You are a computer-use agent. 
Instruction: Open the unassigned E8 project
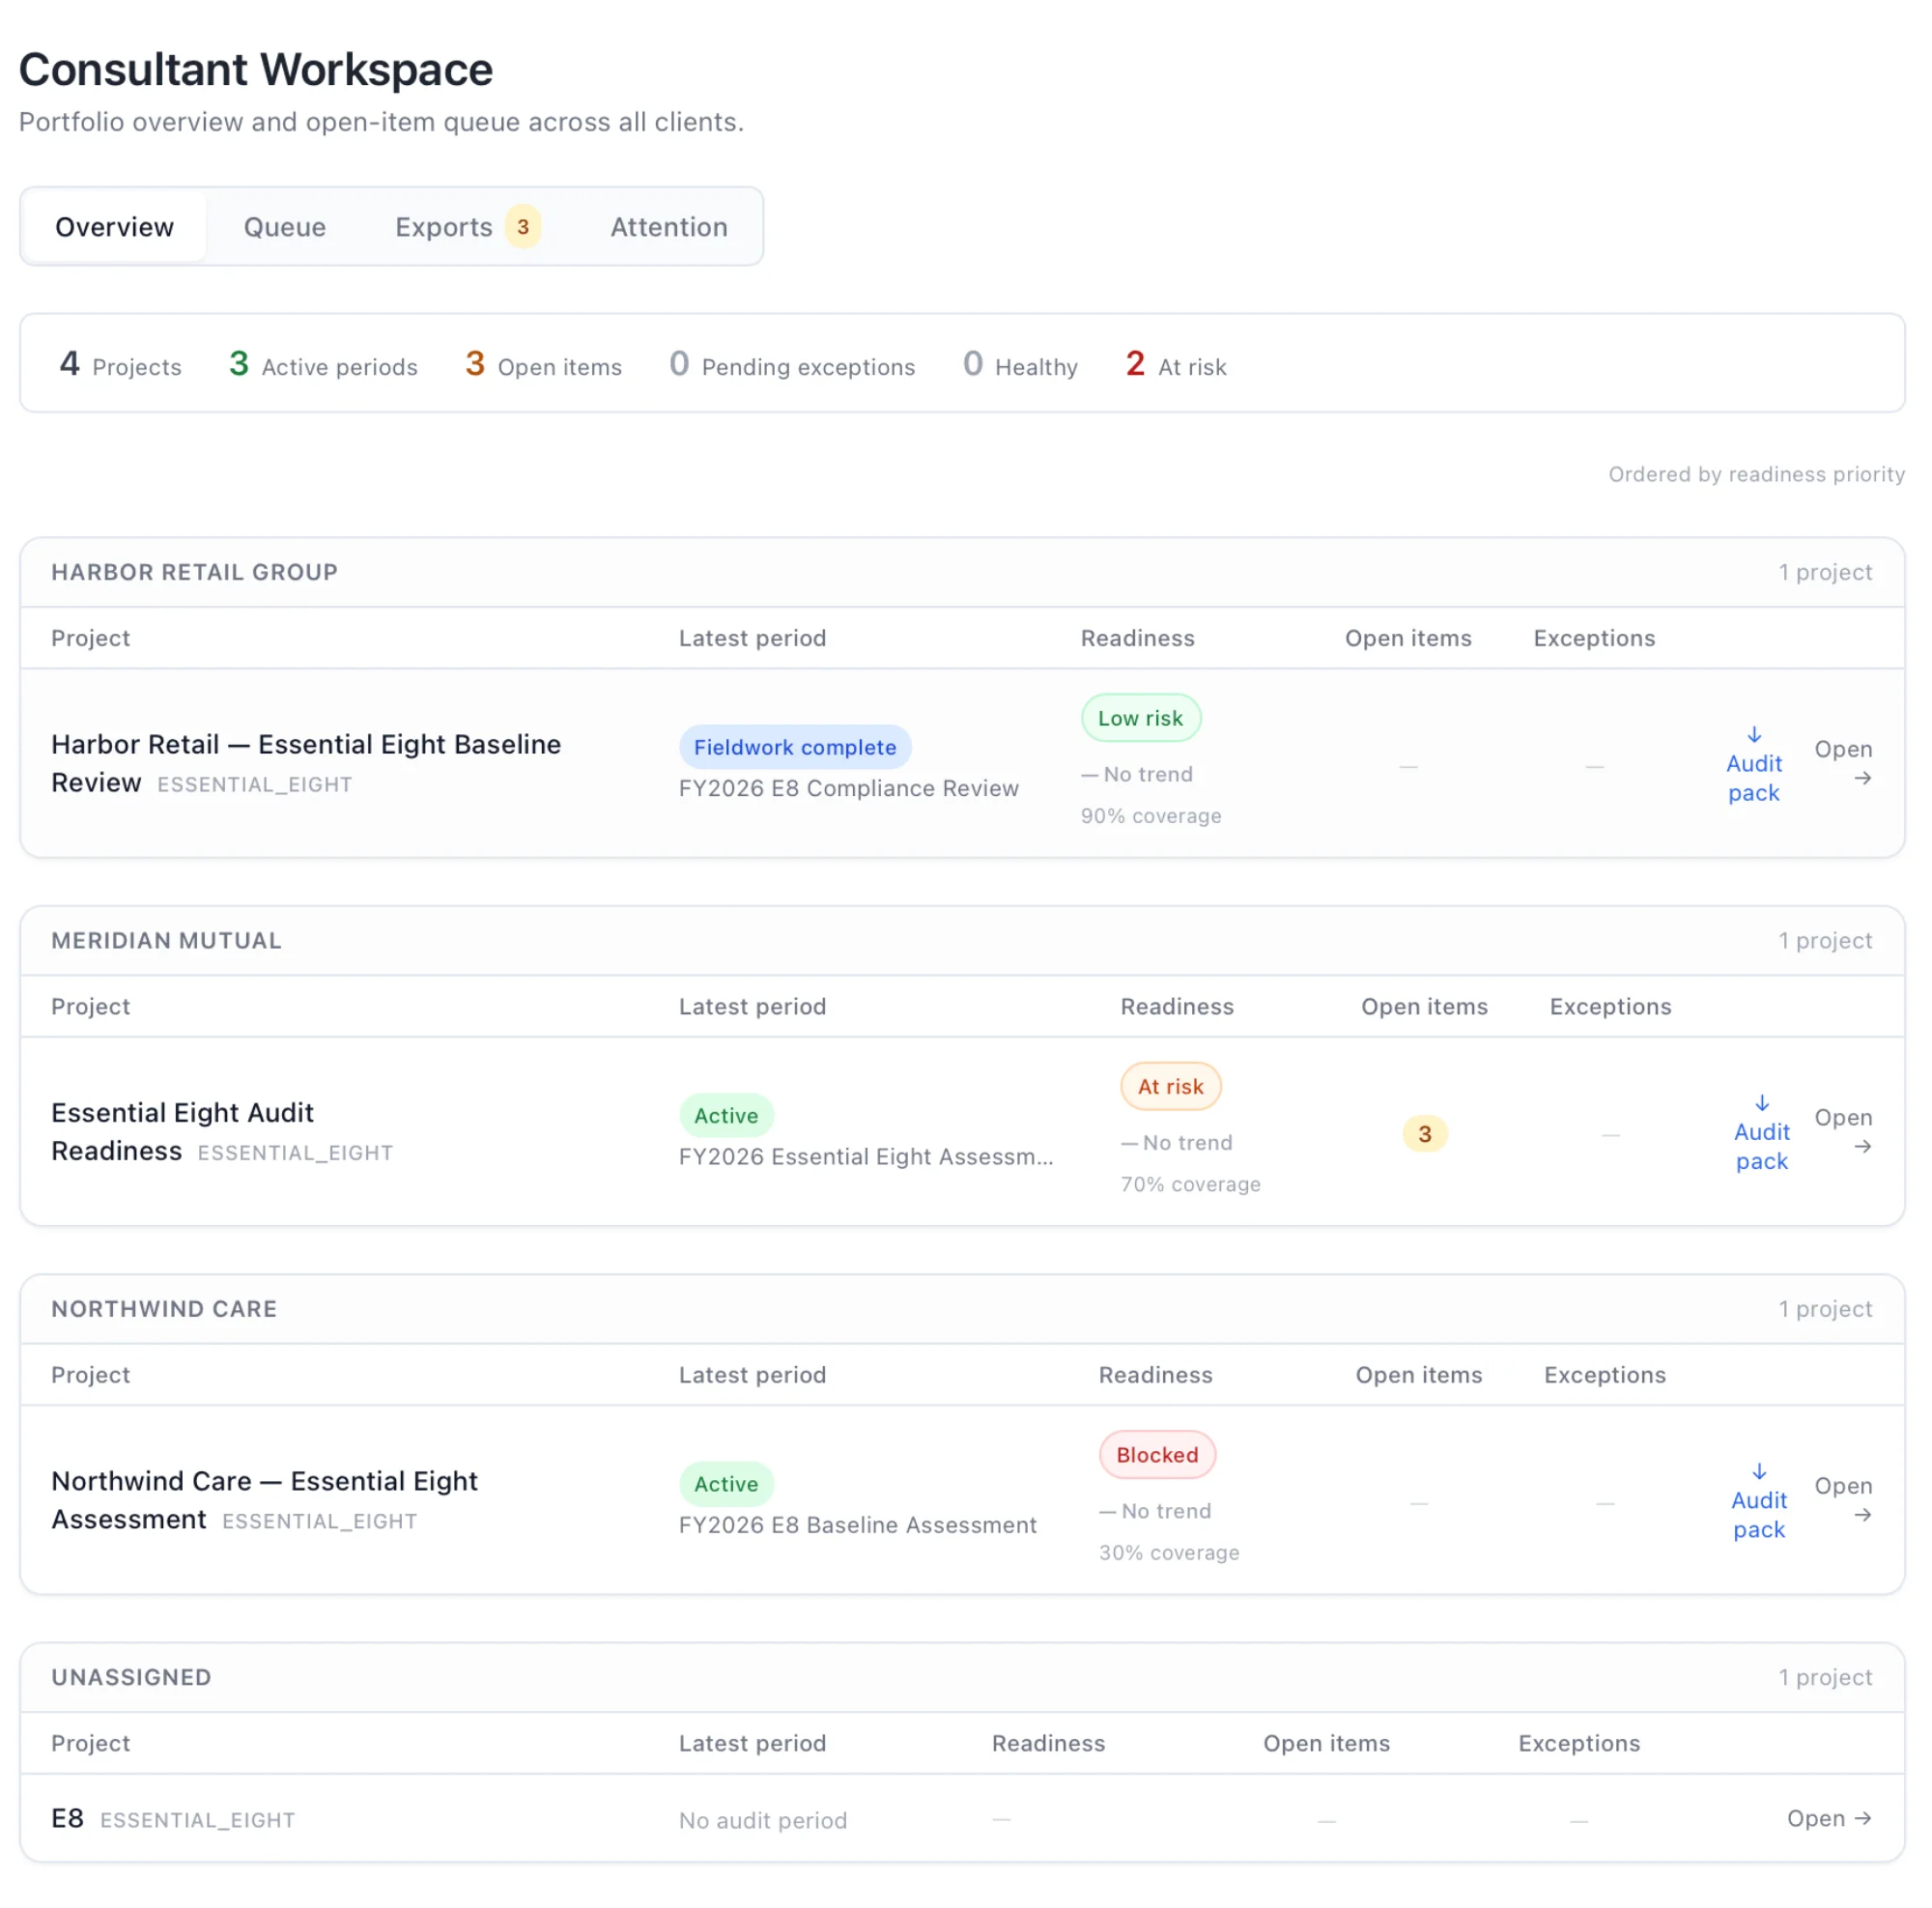click(1829, 1818)
